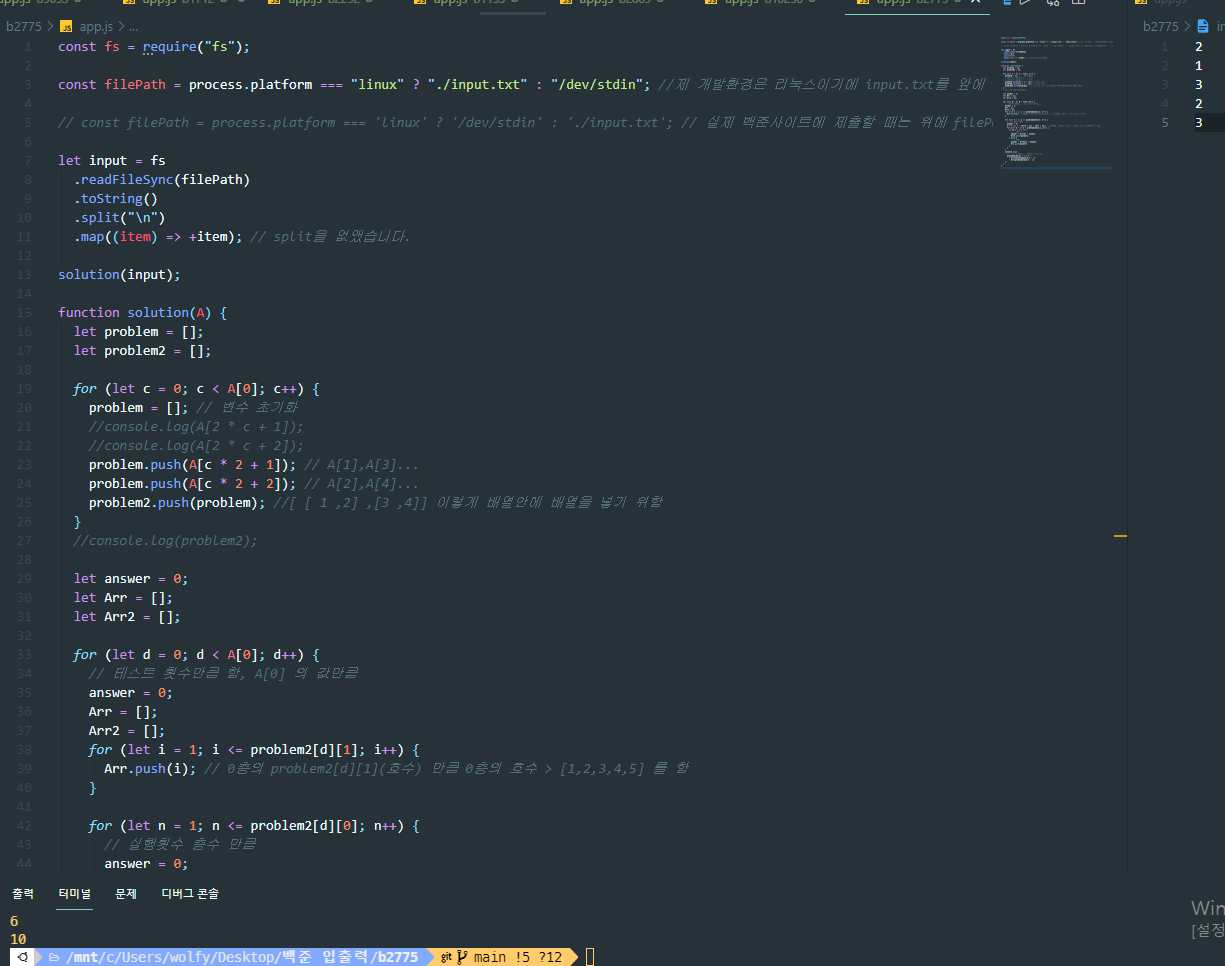
Task: Click the JS file icon in the app.js breadcrumb
Action: point(67,26)
